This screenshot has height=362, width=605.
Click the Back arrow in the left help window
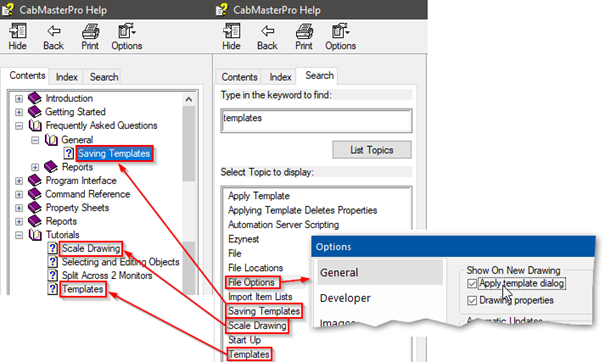click(54, 31)
